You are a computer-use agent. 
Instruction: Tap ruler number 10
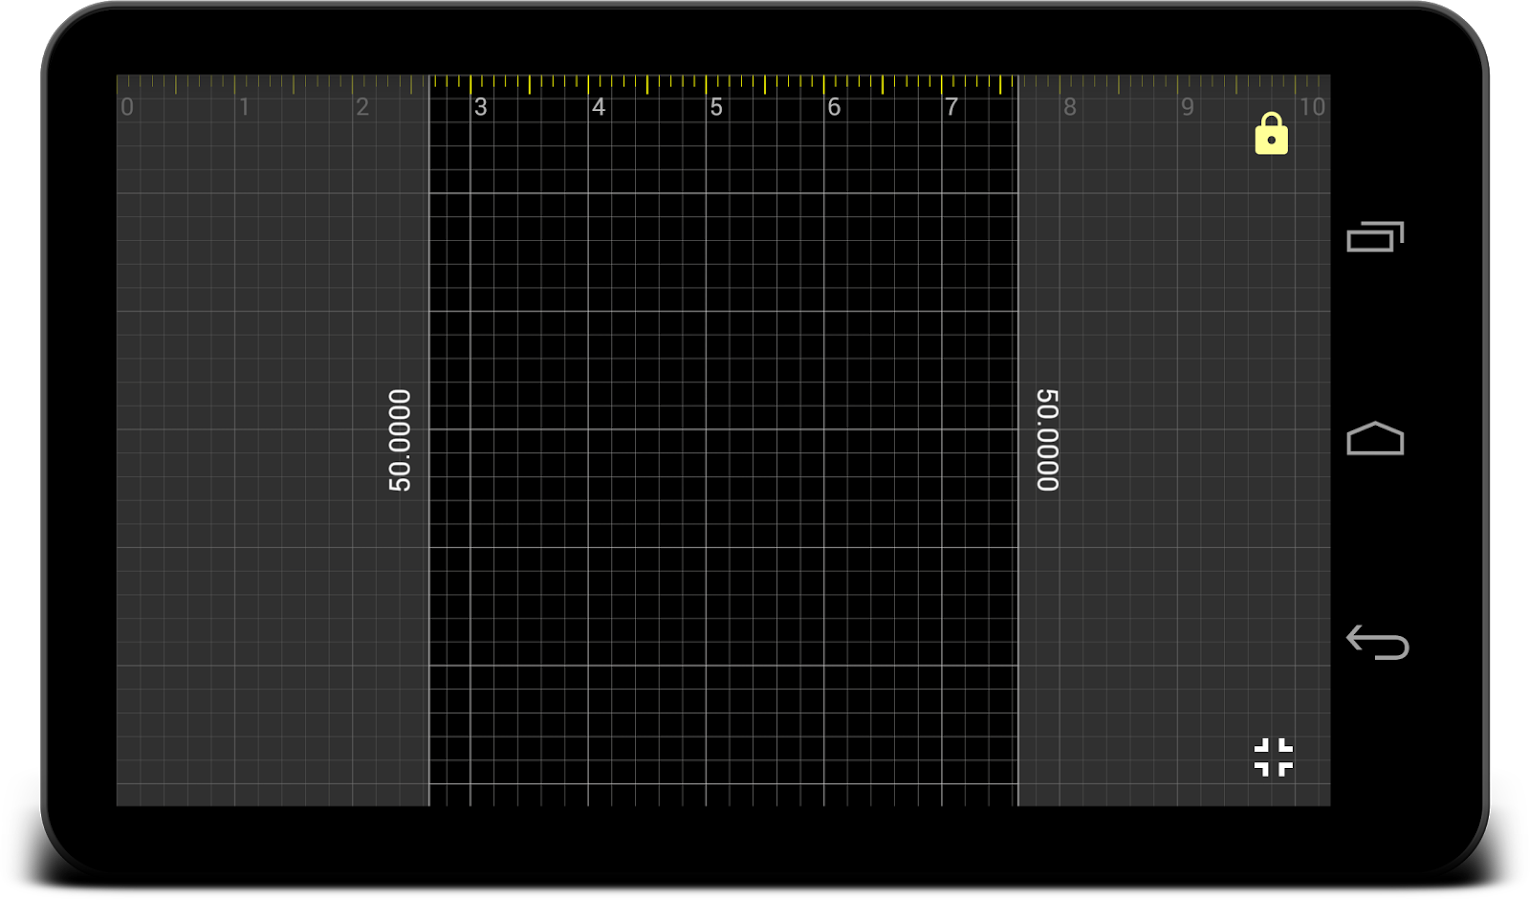[x=1312, y=107]
